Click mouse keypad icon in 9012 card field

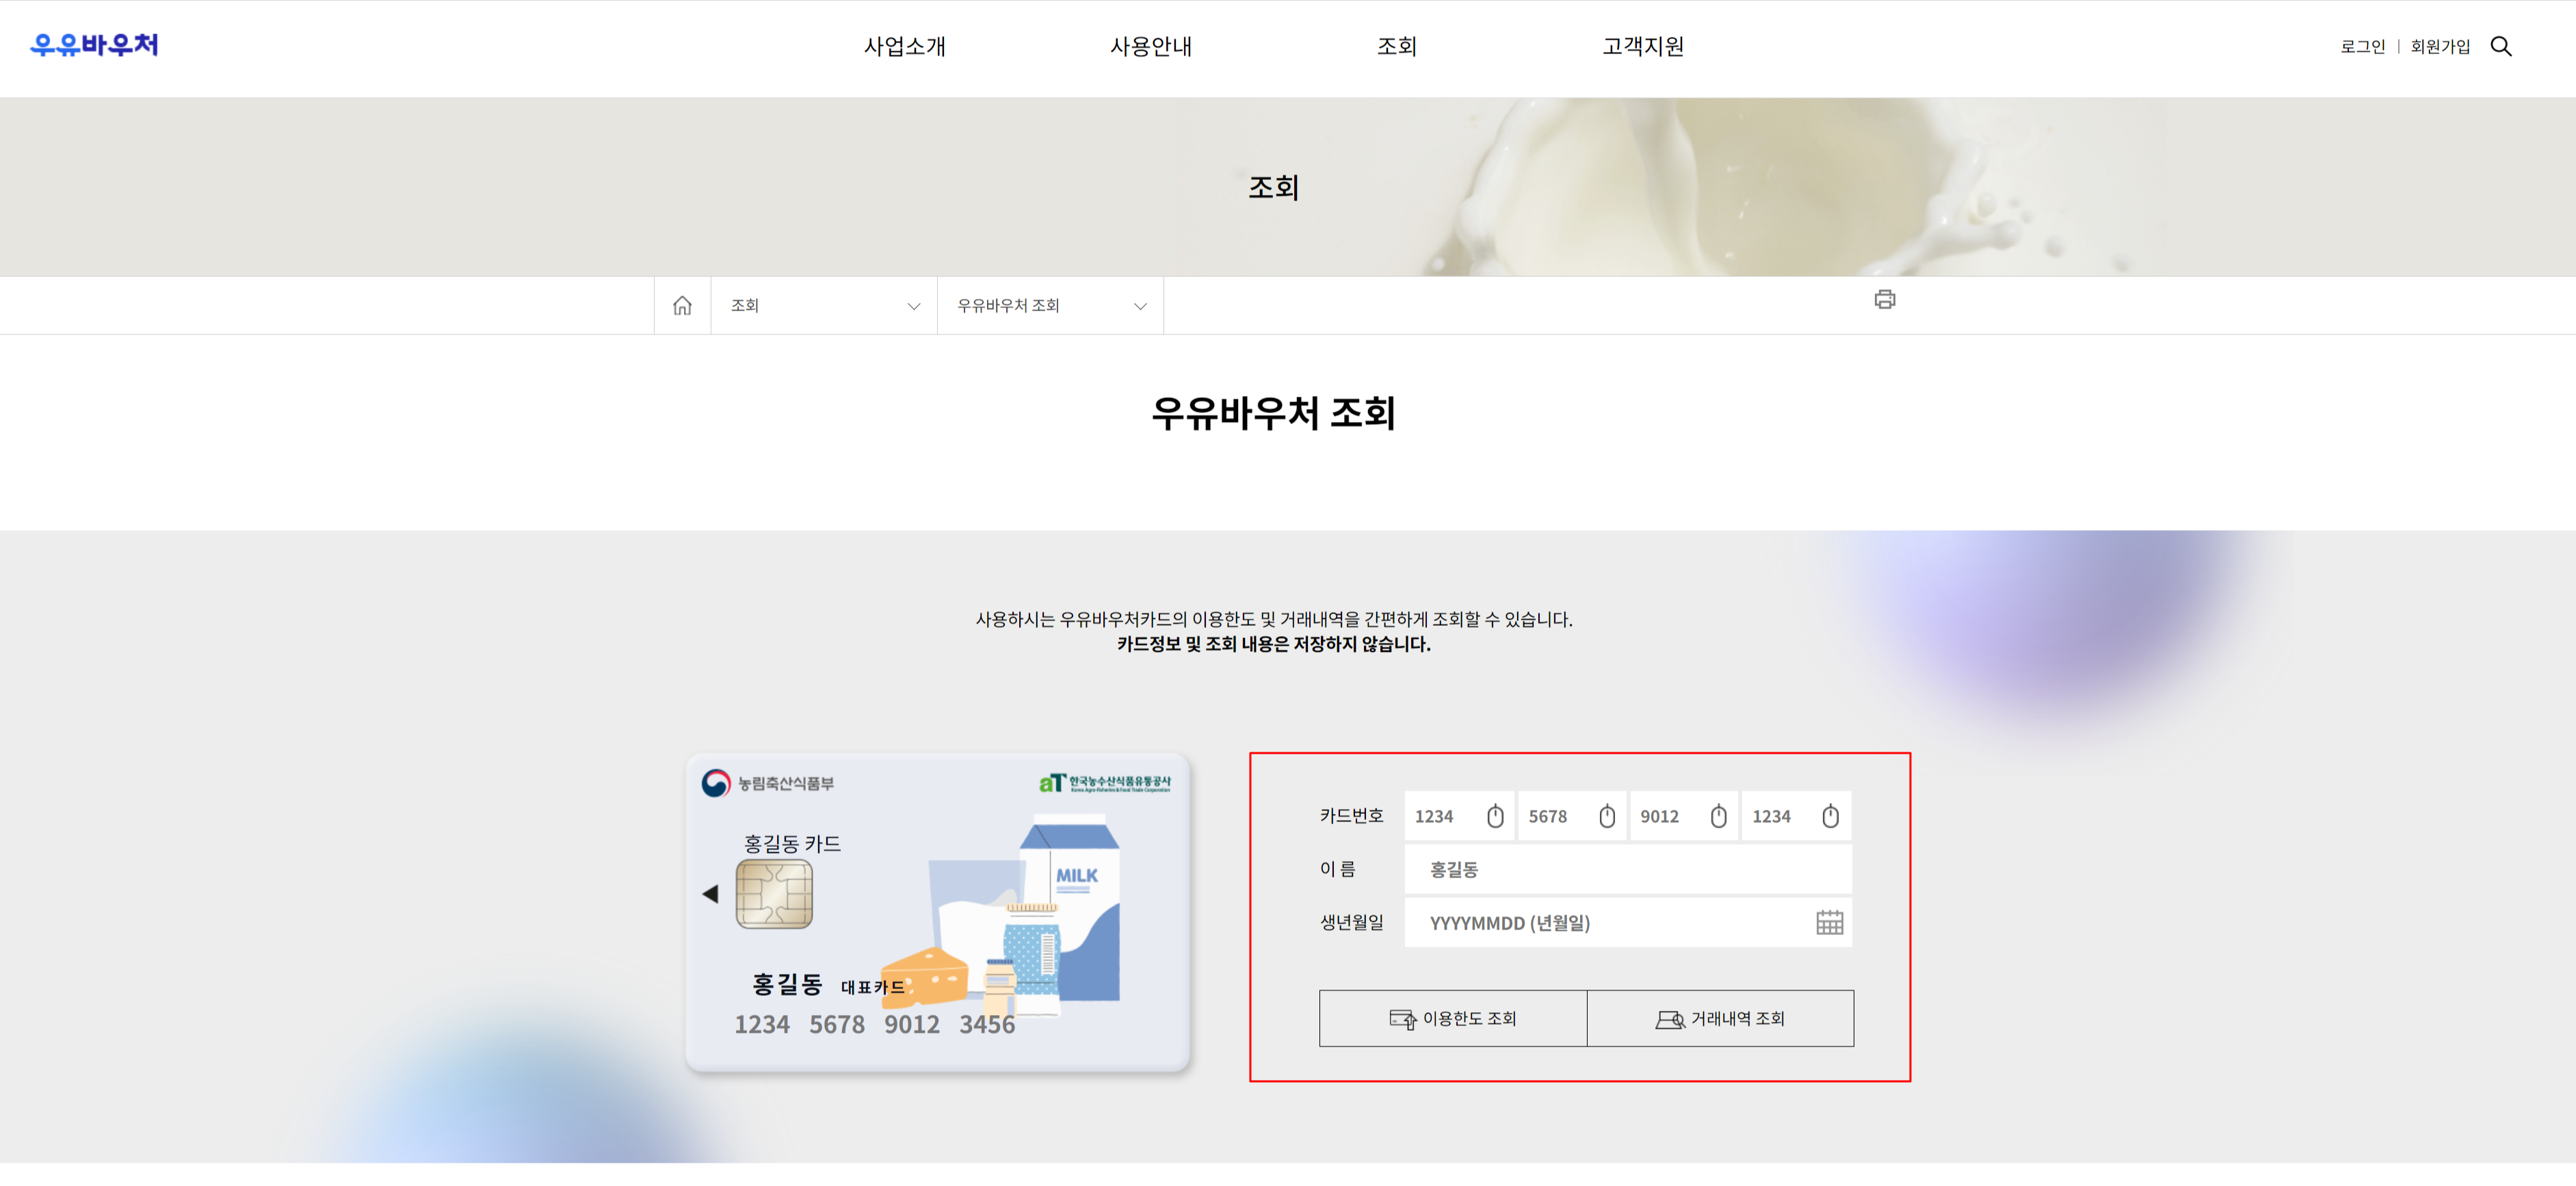point(1718,816)
